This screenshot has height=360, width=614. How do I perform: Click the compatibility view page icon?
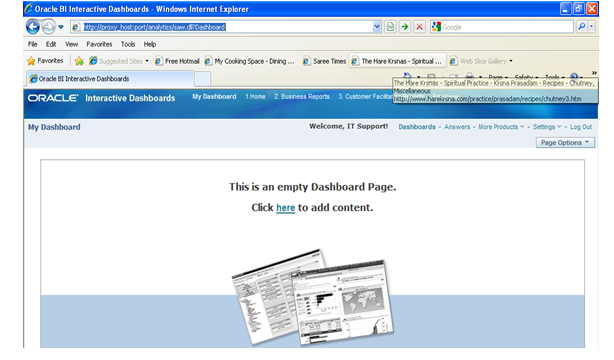390,27
